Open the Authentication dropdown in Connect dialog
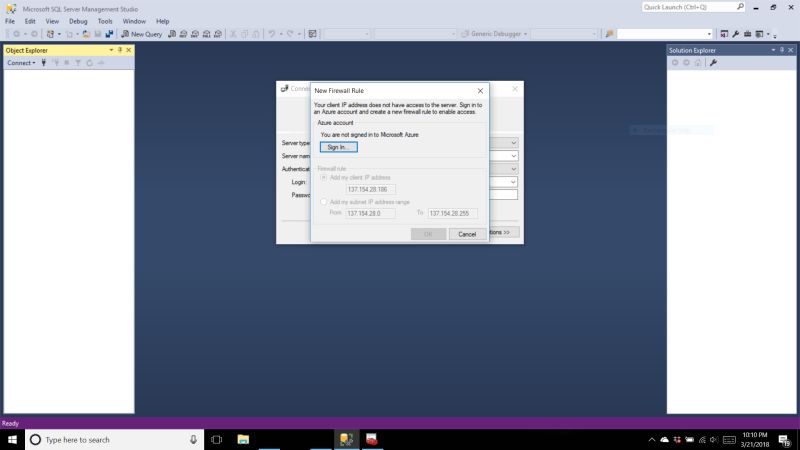The width and height of the screenshot is (800, 450). [x=513, y=169]
